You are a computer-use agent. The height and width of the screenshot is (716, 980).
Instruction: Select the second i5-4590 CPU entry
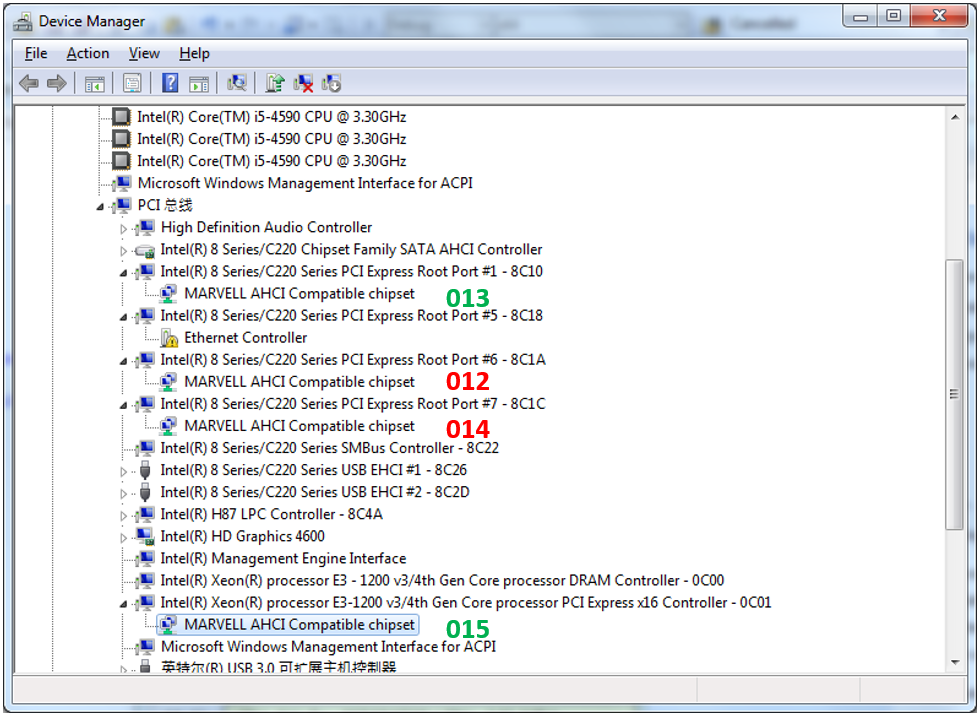271,139
